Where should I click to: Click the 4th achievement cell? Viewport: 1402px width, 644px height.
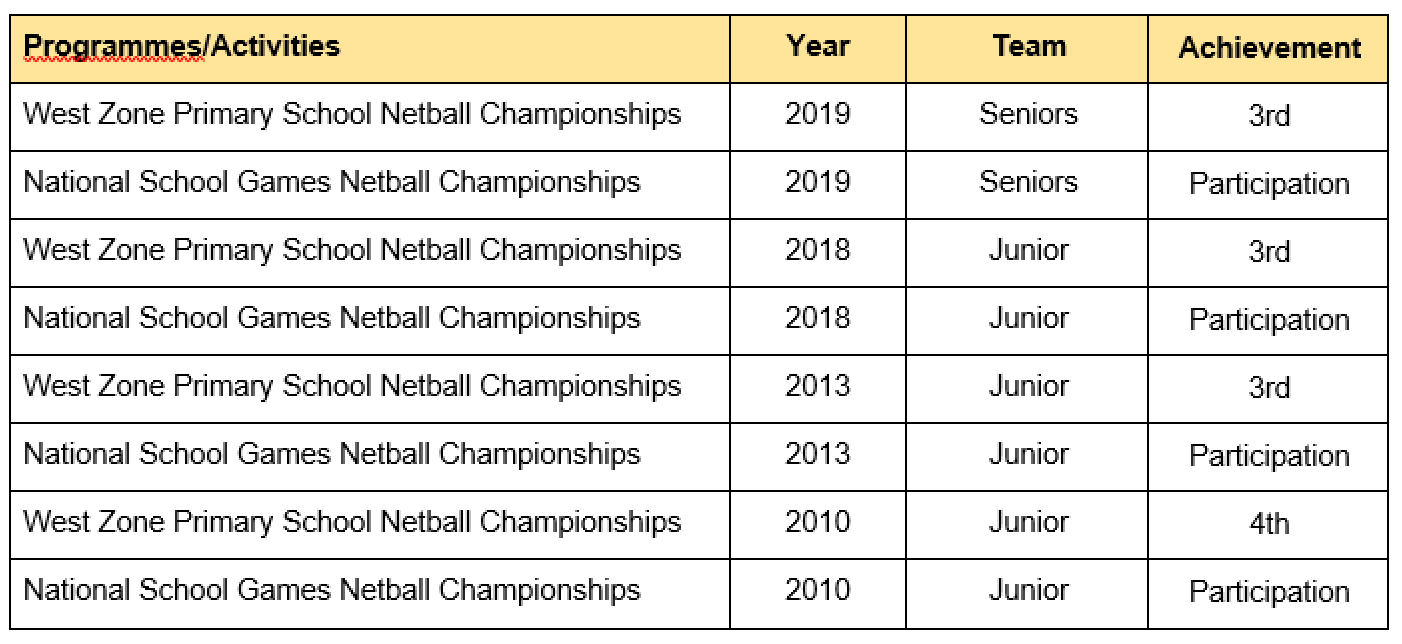1268,525
